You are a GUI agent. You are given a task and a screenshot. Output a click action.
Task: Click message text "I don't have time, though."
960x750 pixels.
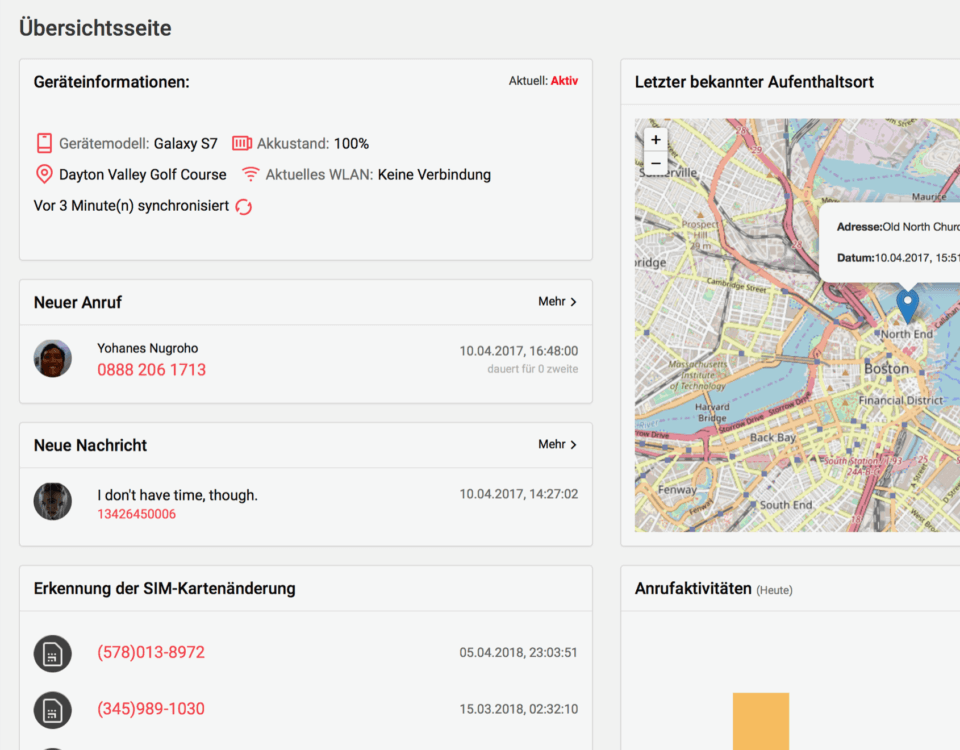(x=178, y=495)
